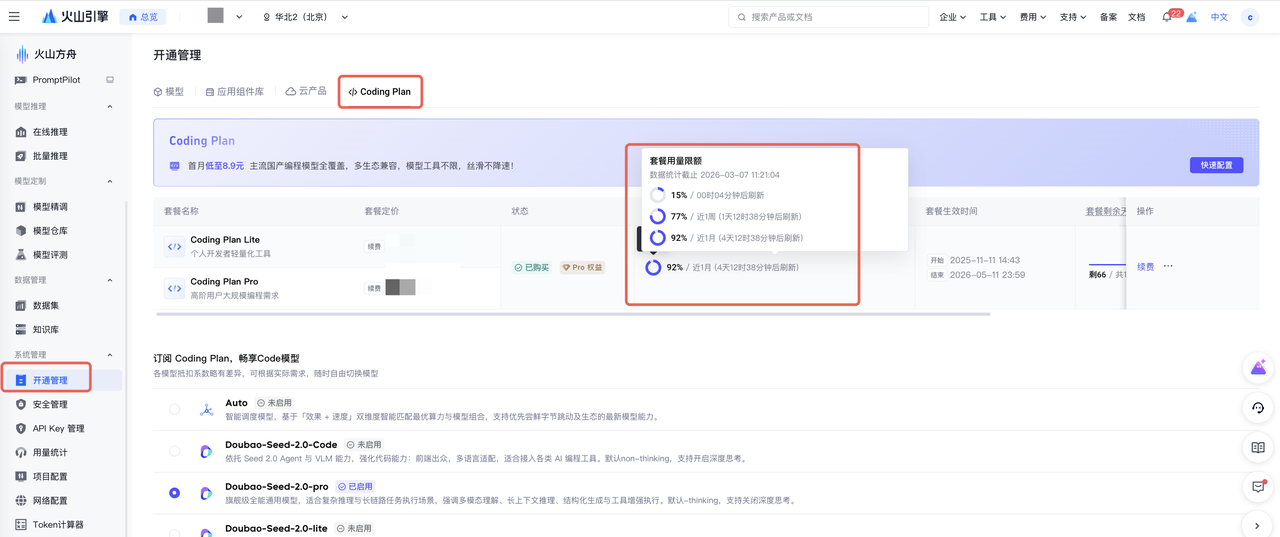Click the floating right arrow button

point(1258,525)
